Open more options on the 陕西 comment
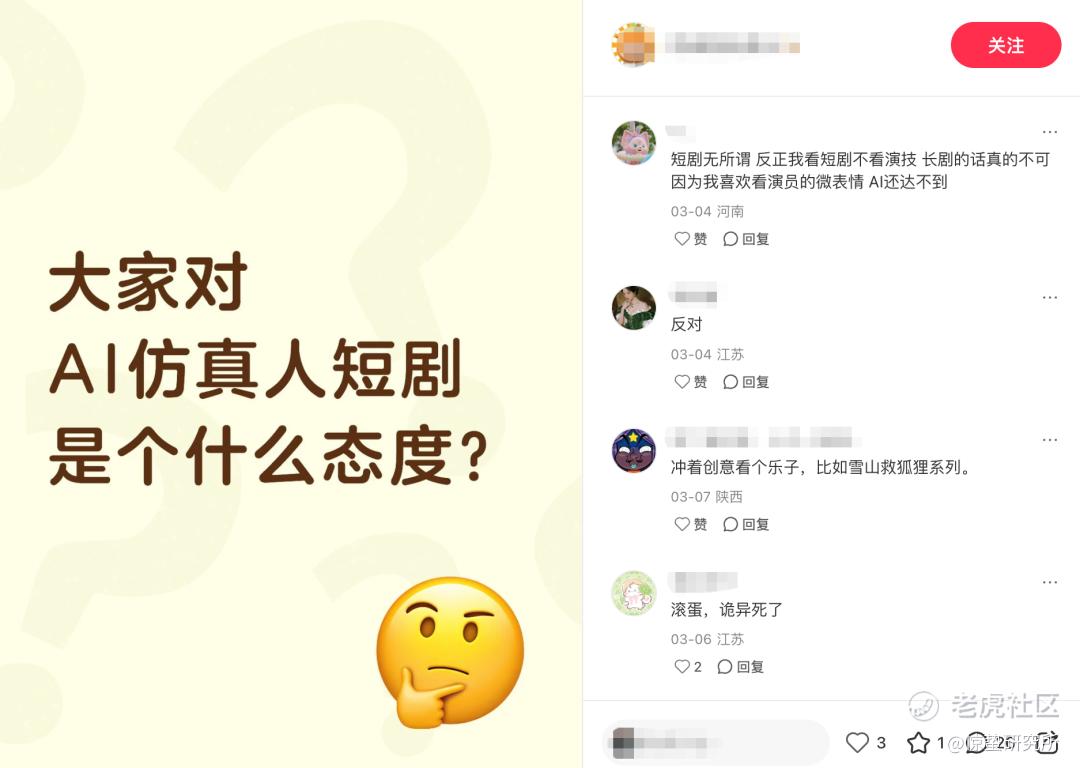The image size is (1080, 768). point(1050,439)
